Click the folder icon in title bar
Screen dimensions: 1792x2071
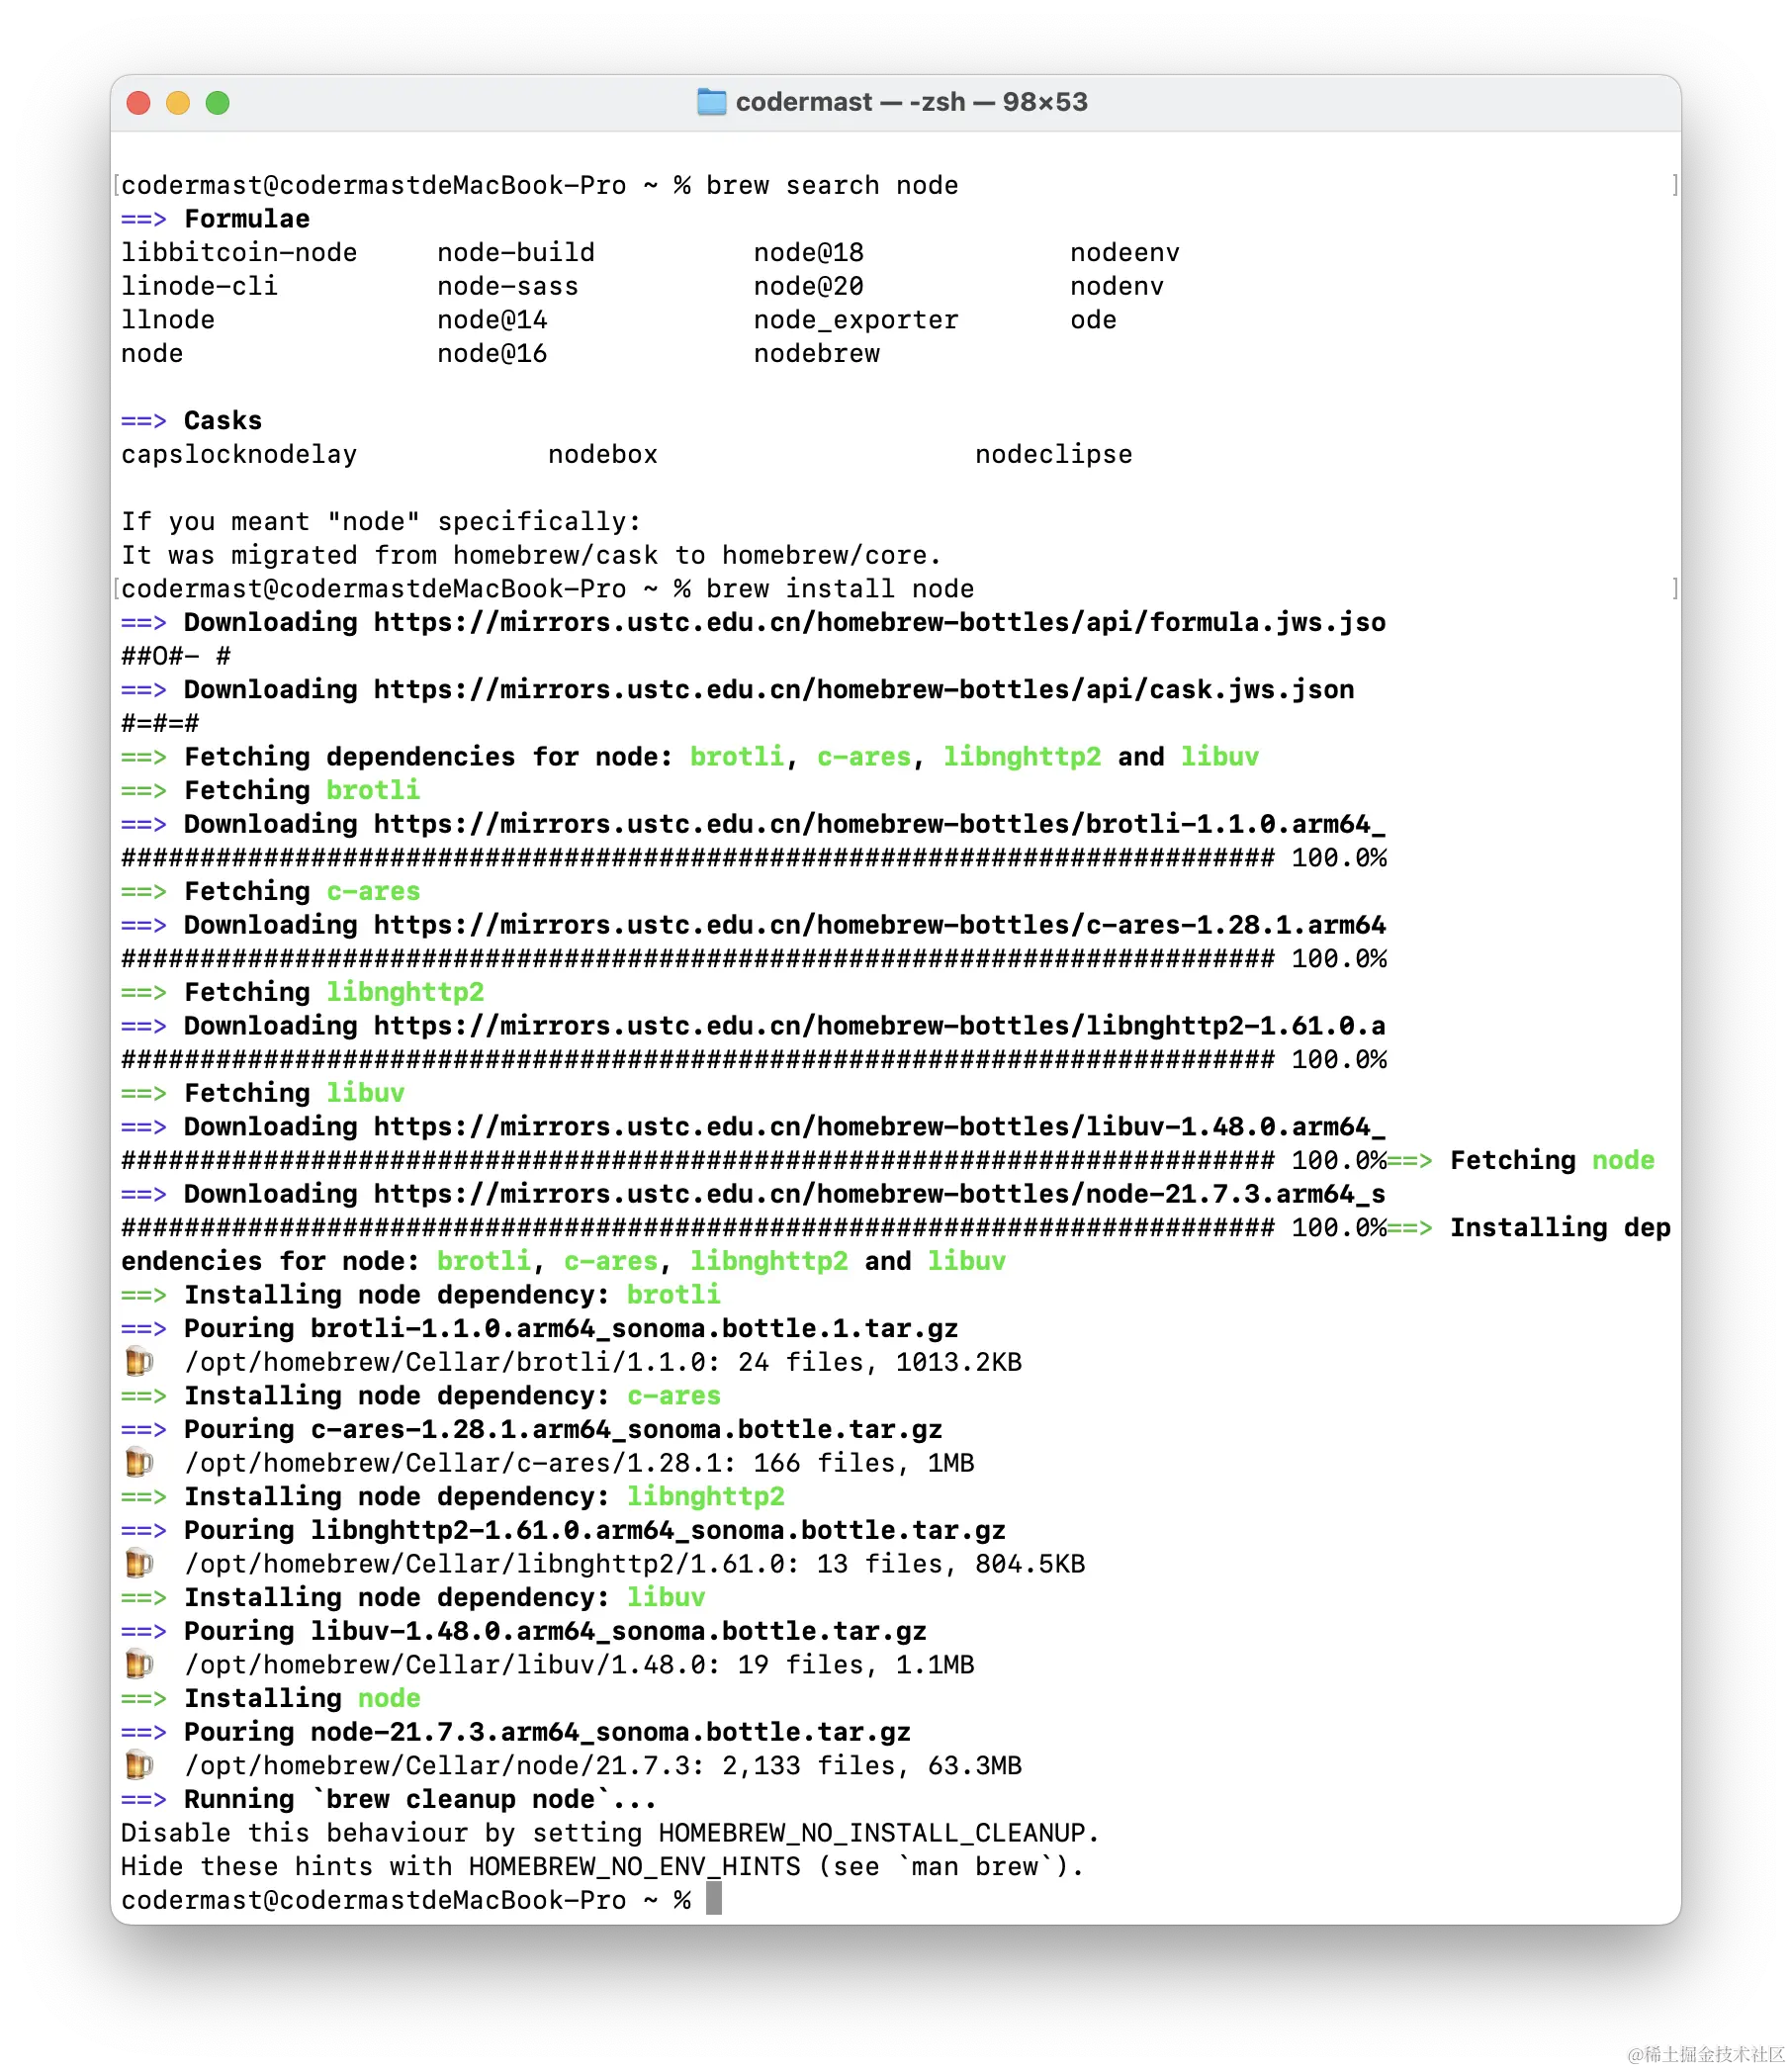point(711,102)
